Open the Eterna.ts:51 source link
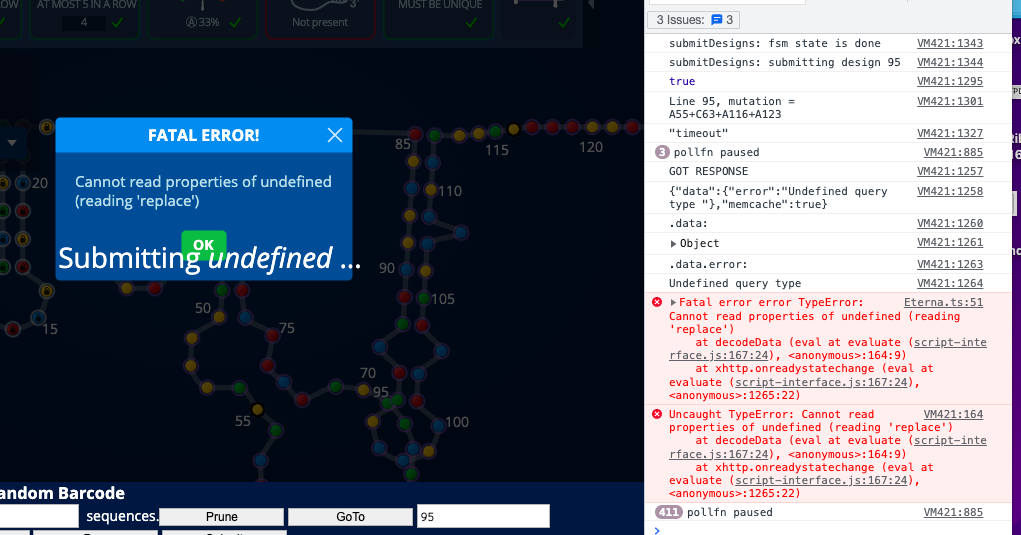 point(942,302)
